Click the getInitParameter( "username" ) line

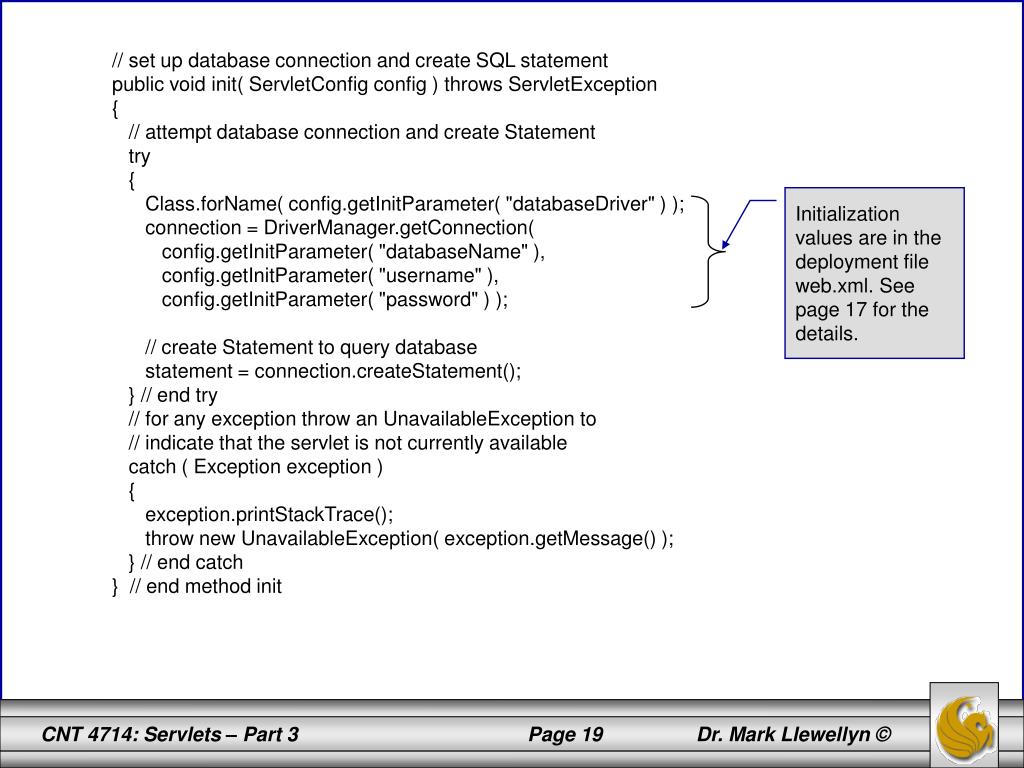(330, 276)
